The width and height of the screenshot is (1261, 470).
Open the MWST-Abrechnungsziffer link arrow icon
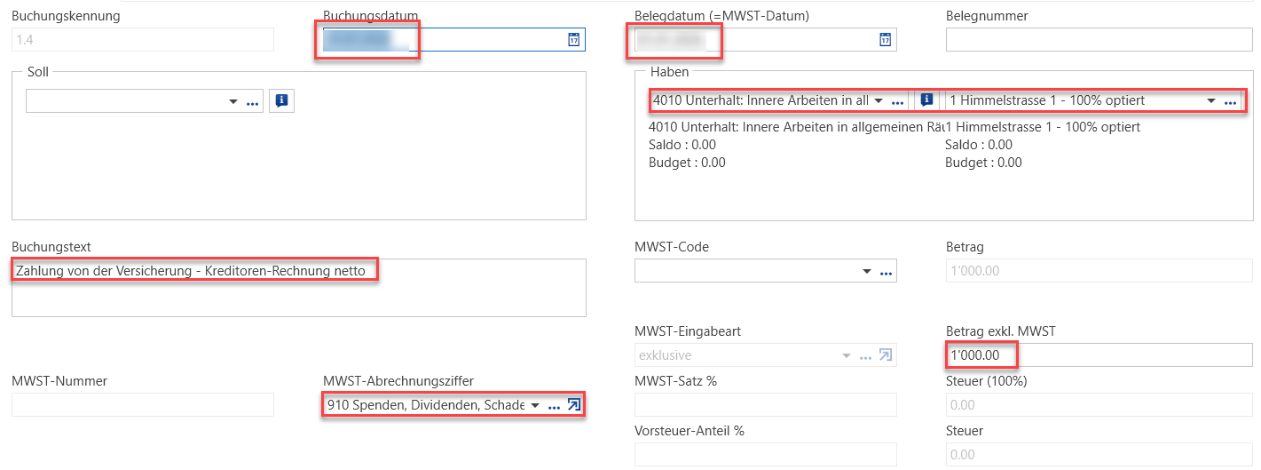tap(574, 405)
